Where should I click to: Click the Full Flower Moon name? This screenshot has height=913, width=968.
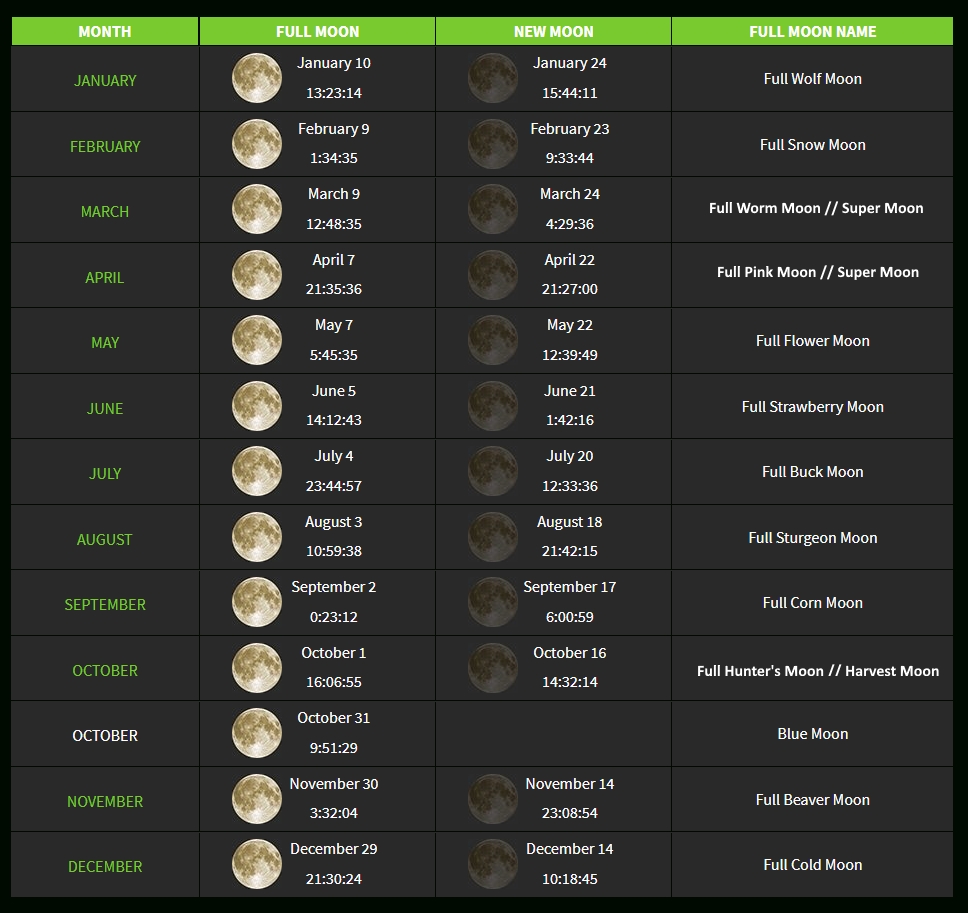point(812,341)
